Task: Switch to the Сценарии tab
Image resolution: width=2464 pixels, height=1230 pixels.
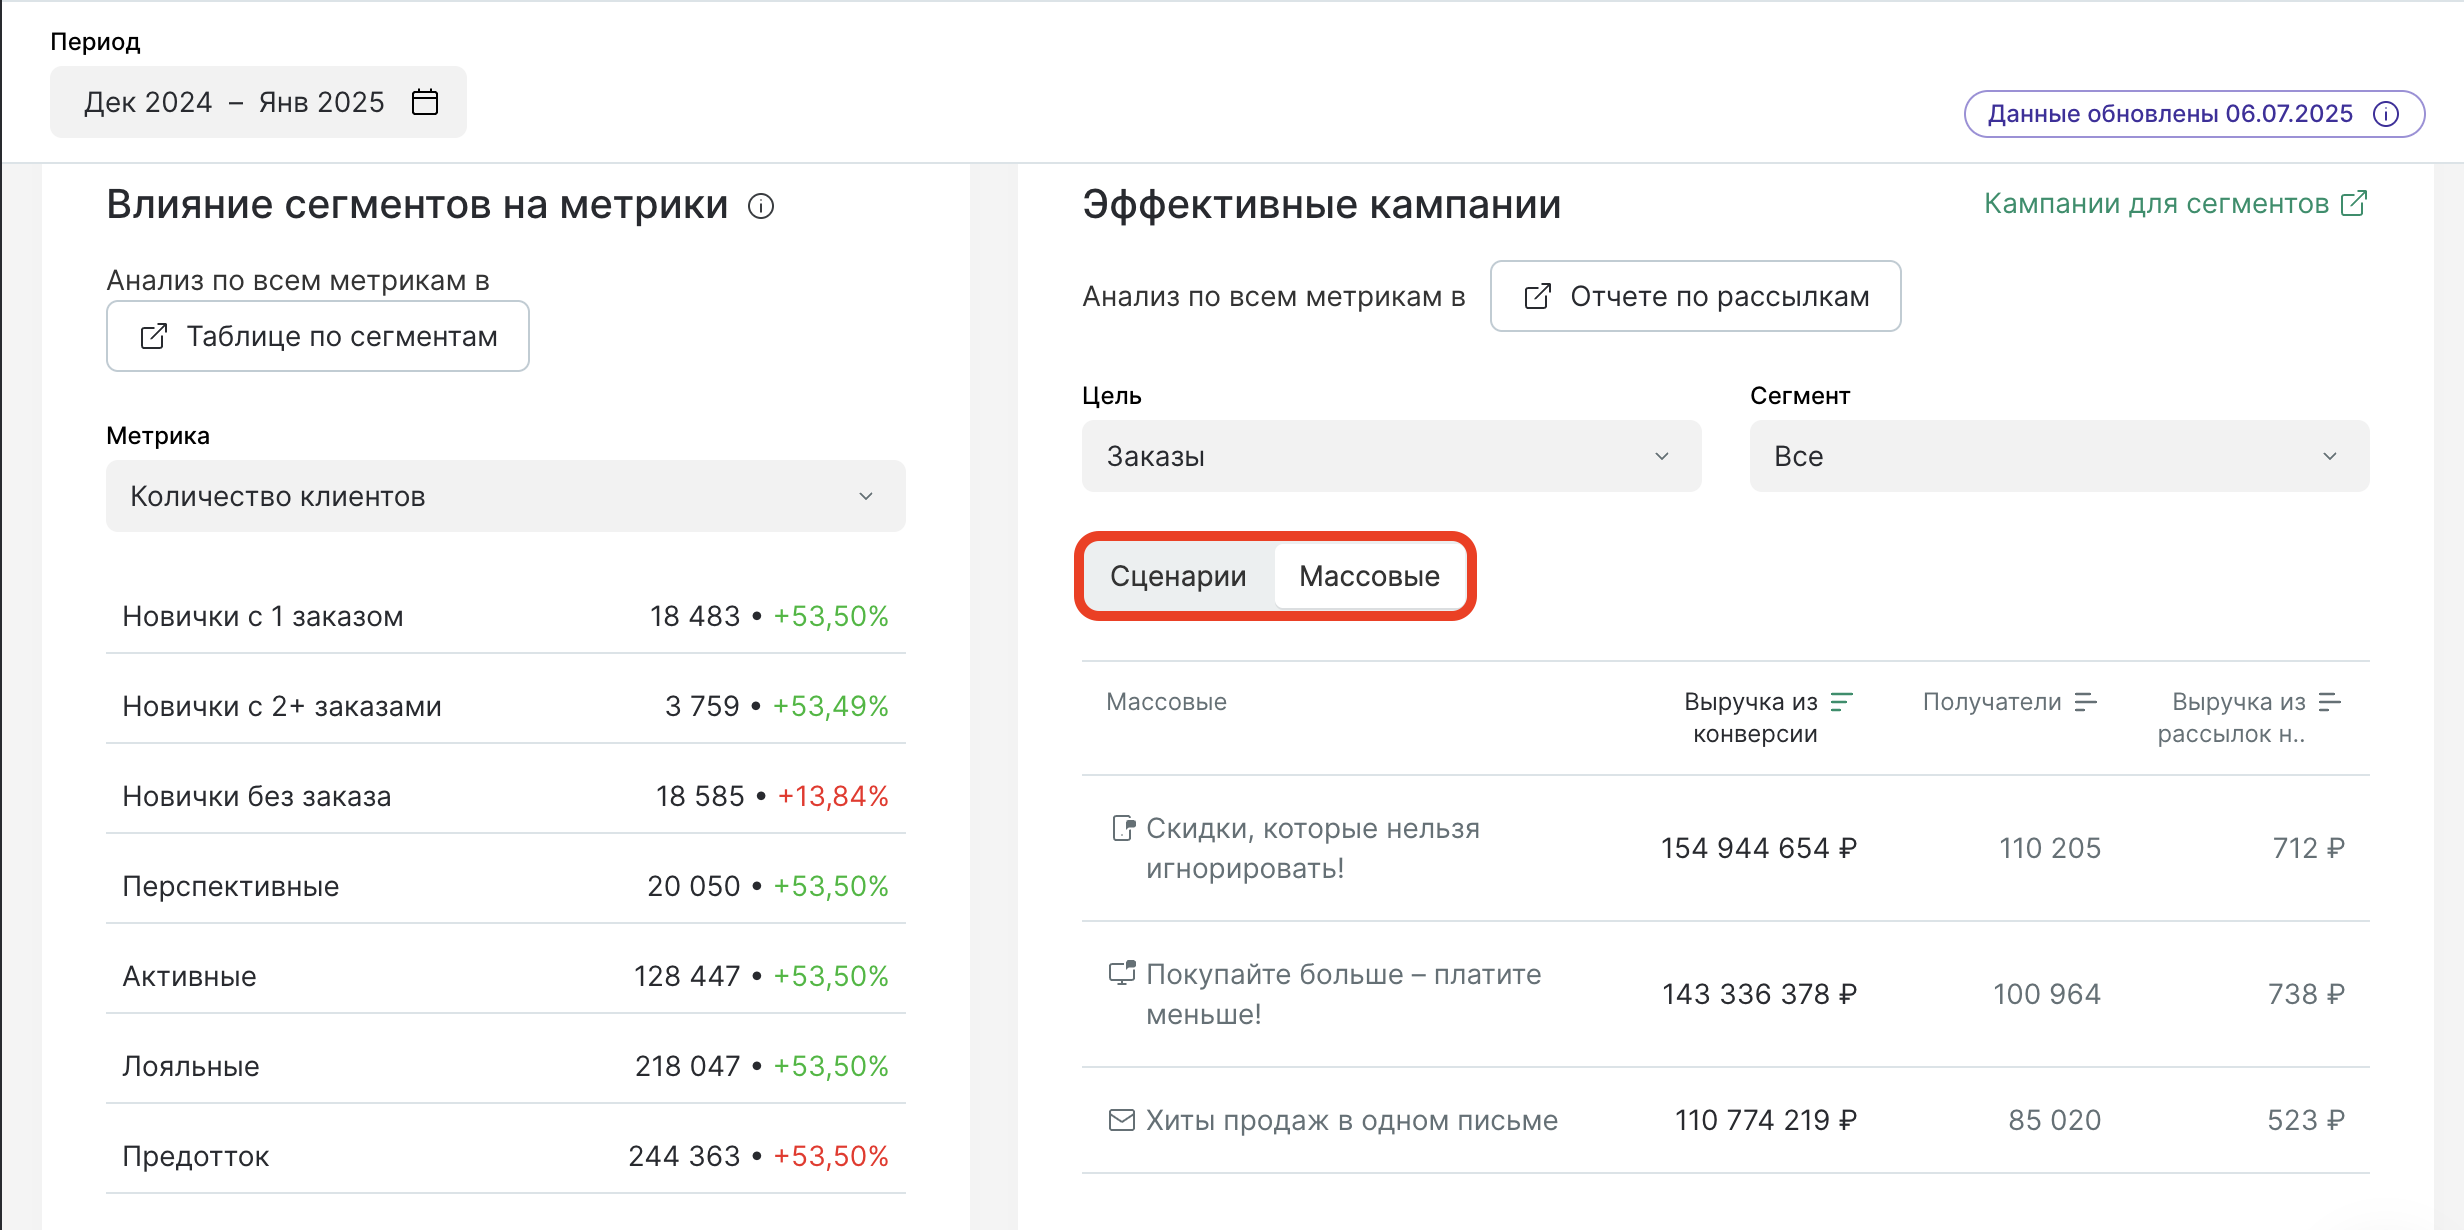Action: (x=1178, y=576)
